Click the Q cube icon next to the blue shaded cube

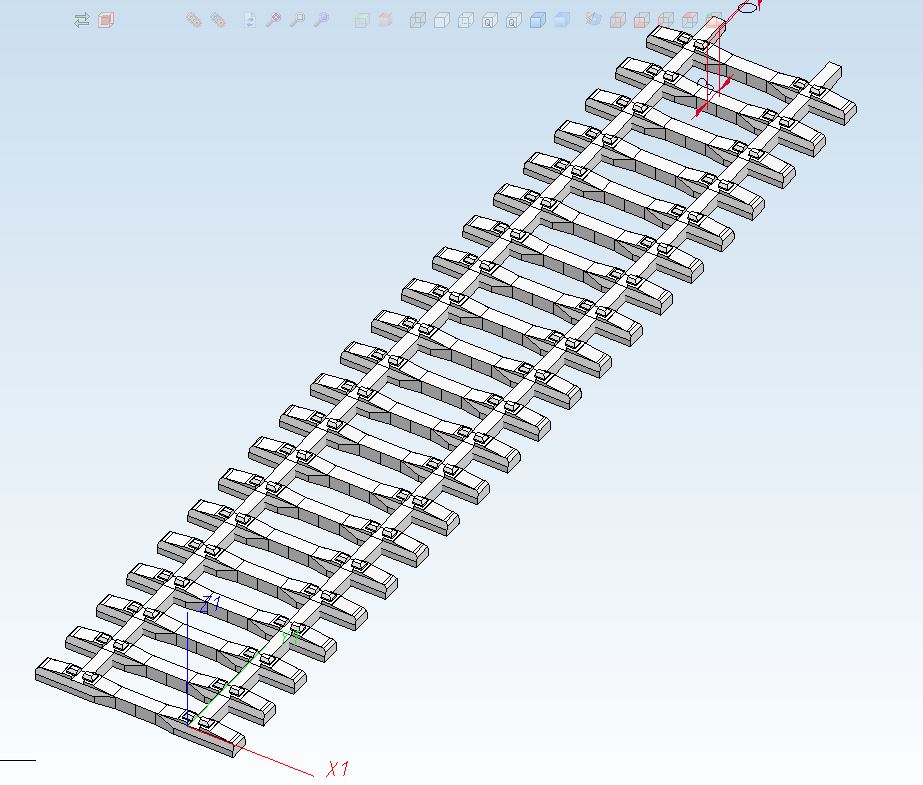(x=514, y=21)
